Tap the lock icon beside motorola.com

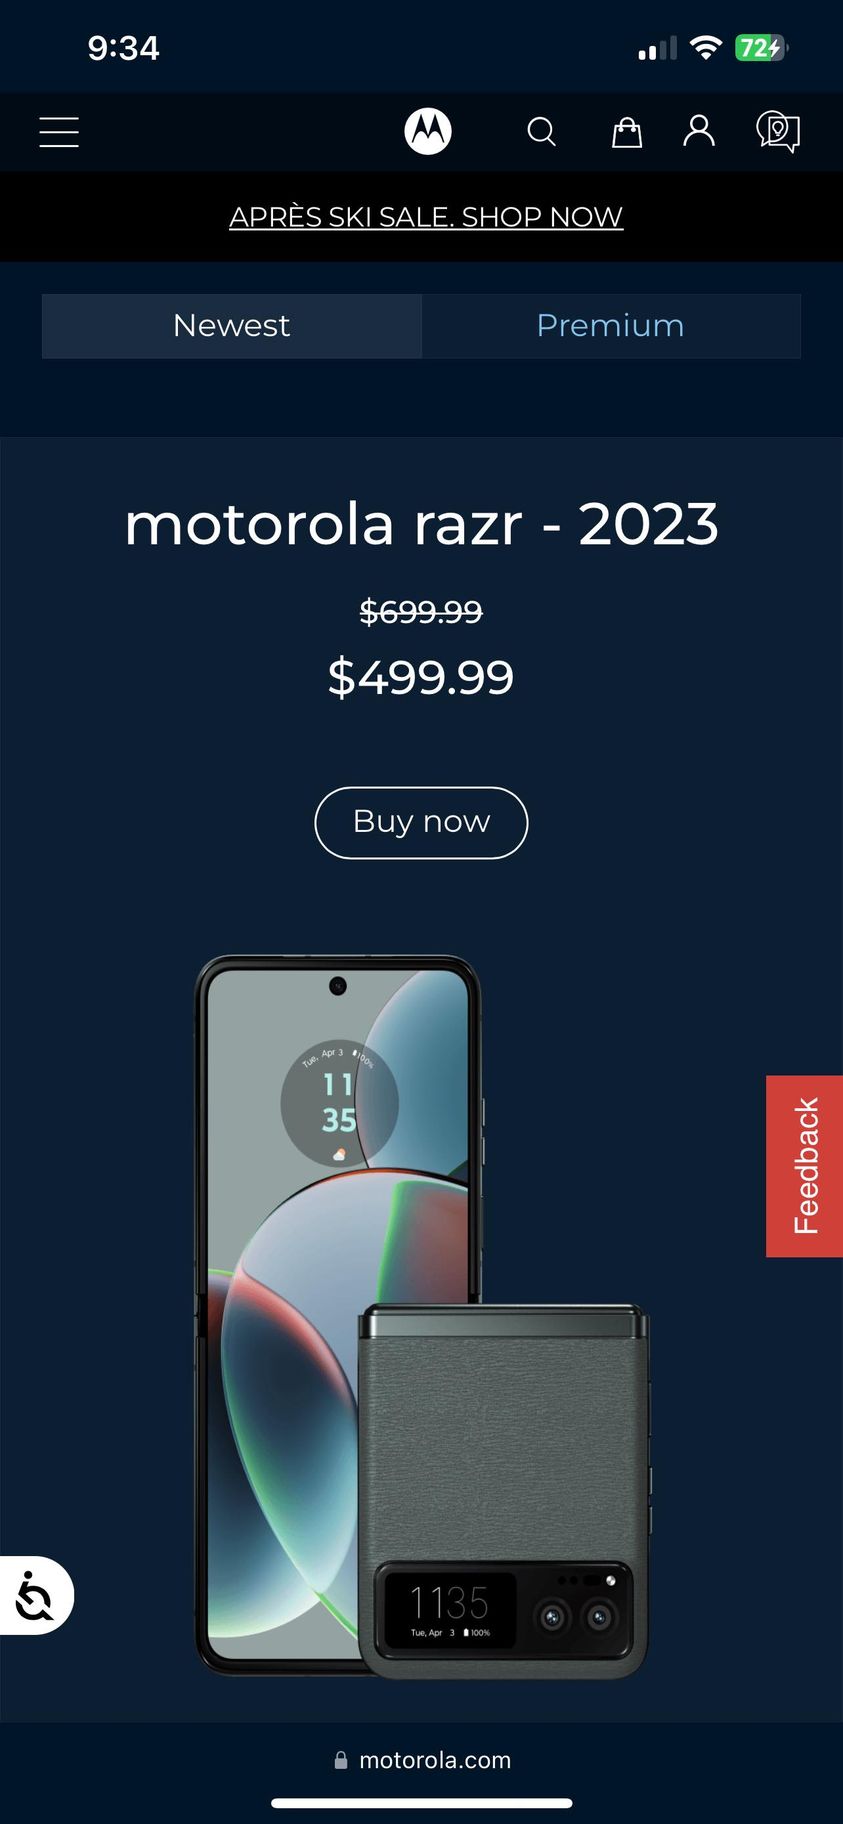point(341,1760)
